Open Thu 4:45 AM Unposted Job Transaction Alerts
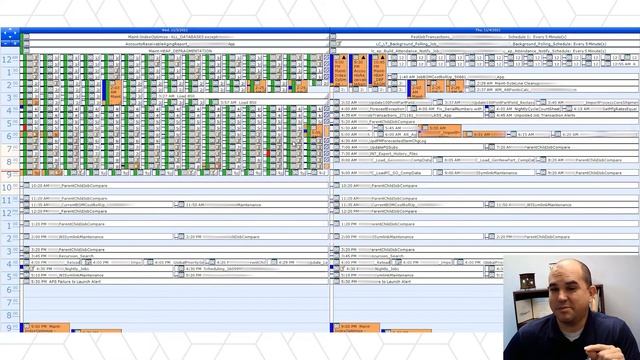Screen dimensions: 640x360 tap(563, 116)
